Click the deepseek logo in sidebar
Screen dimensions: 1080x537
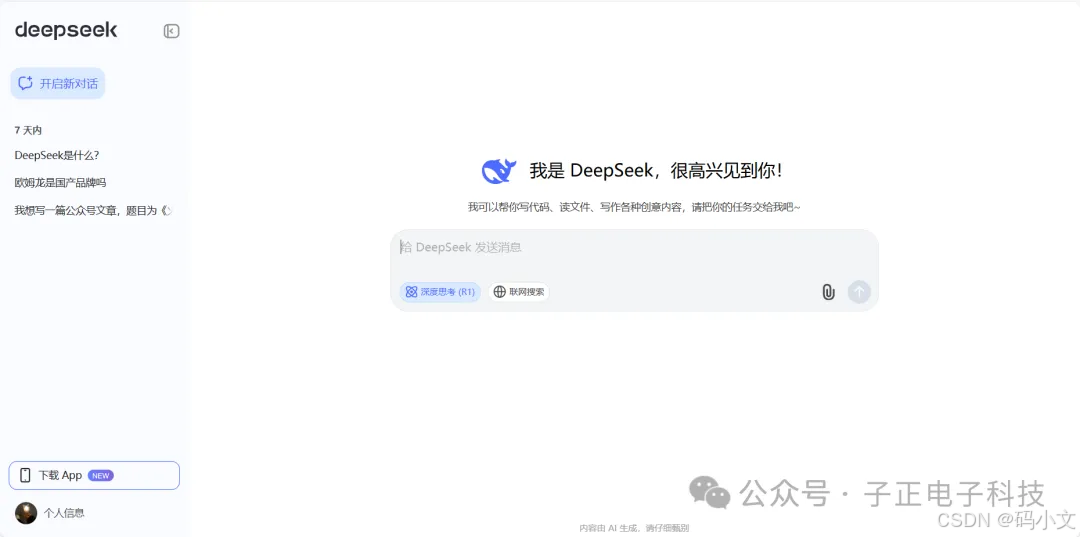coord(66,30)
